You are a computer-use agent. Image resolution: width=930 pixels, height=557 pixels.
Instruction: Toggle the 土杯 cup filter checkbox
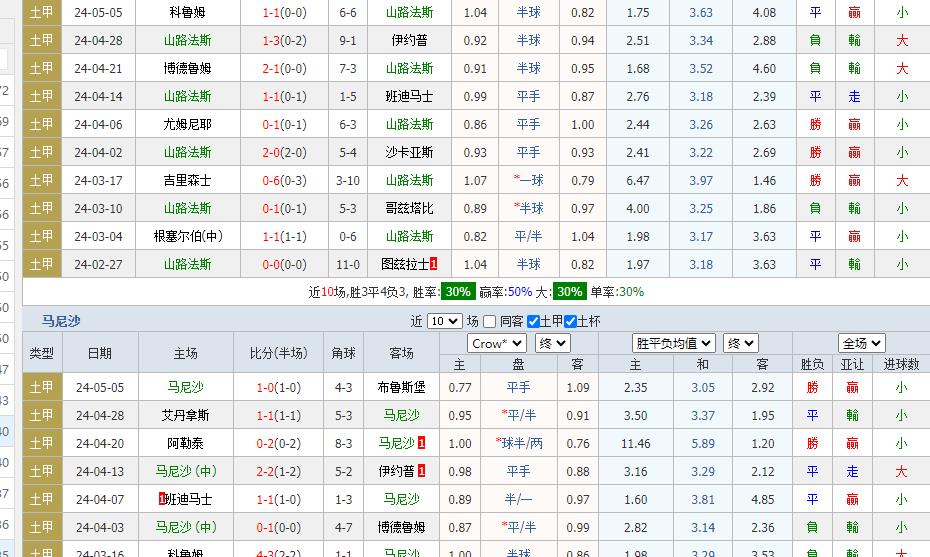click(571, 321)
